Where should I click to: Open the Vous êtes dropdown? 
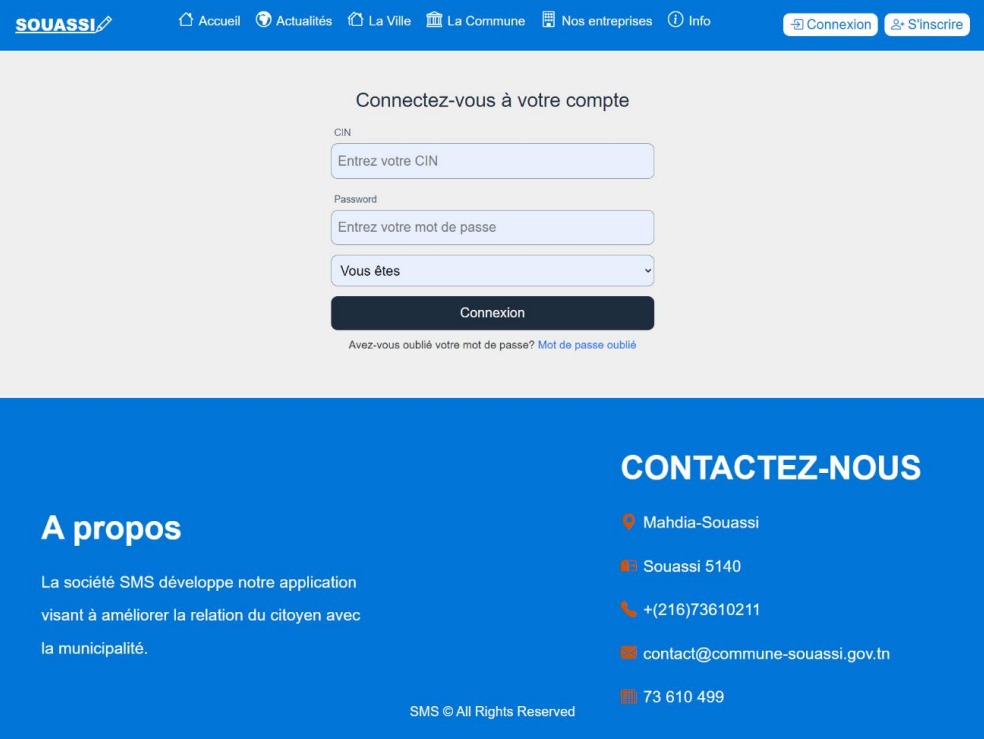pos(493,271)
